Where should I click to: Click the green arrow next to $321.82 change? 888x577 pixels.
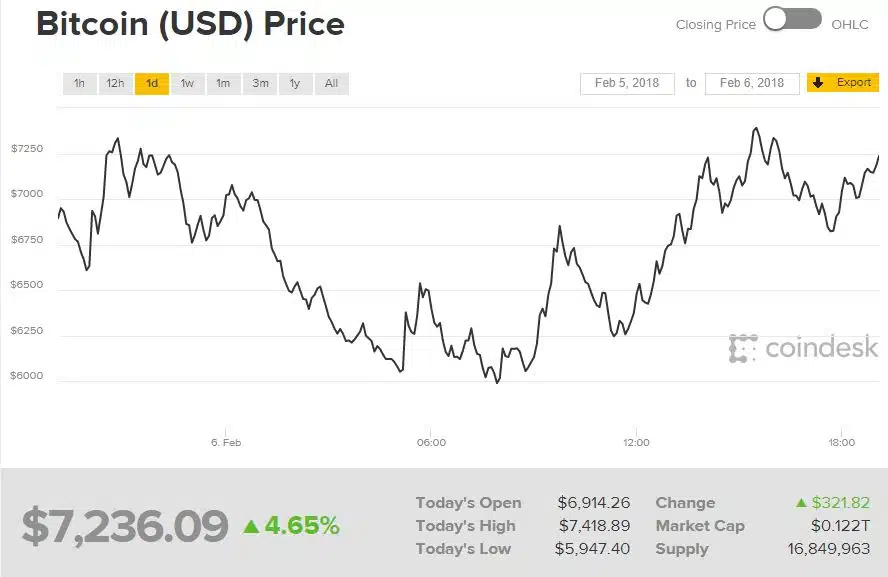pos(801,502)
